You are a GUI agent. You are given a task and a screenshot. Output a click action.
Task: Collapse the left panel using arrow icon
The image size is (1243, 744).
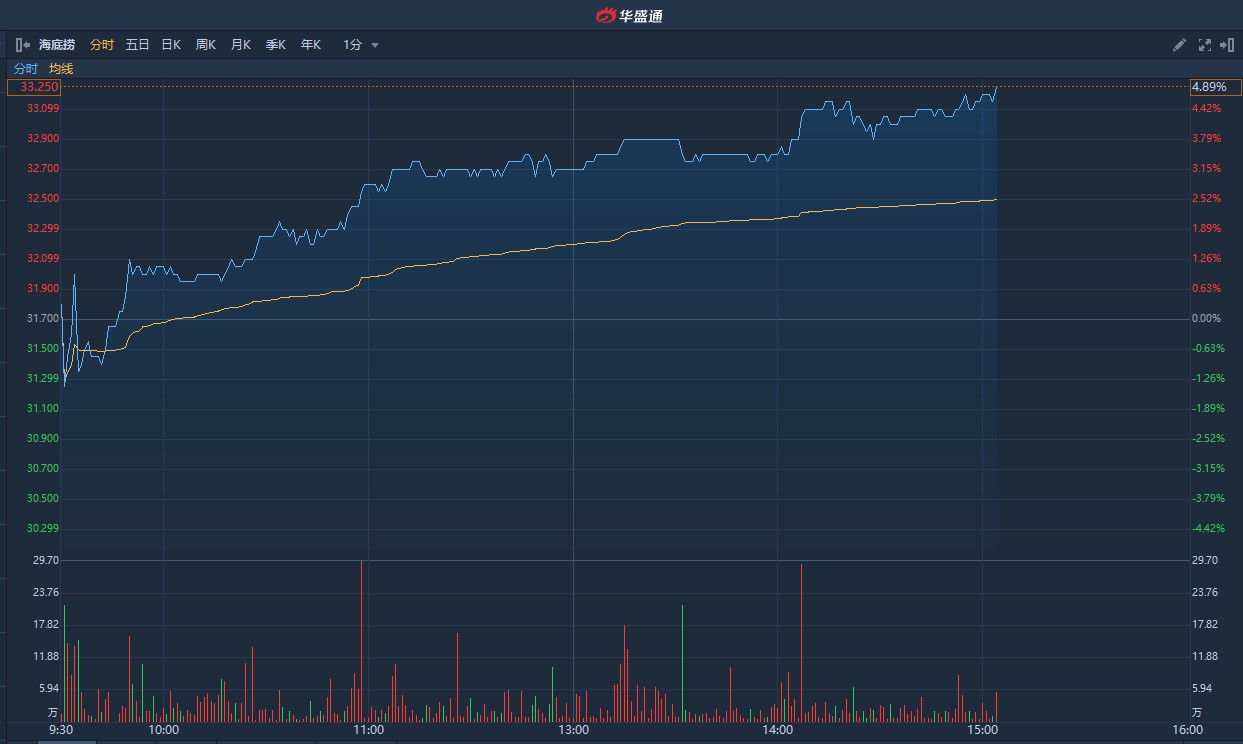pyautogui.click(x=23, y=45)
